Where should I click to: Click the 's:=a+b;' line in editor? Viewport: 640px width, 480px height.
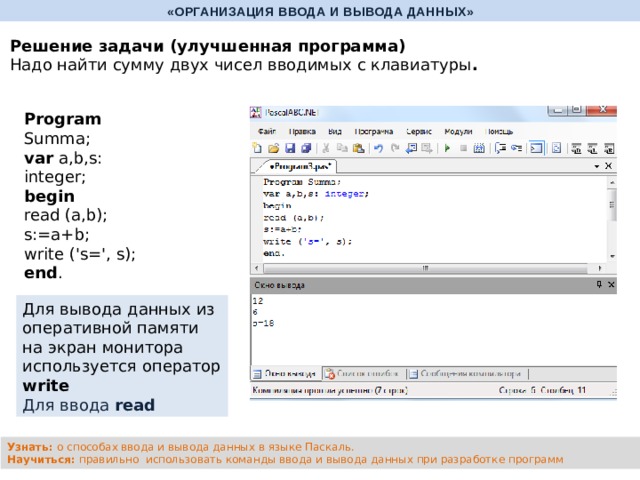coord(282,229)
